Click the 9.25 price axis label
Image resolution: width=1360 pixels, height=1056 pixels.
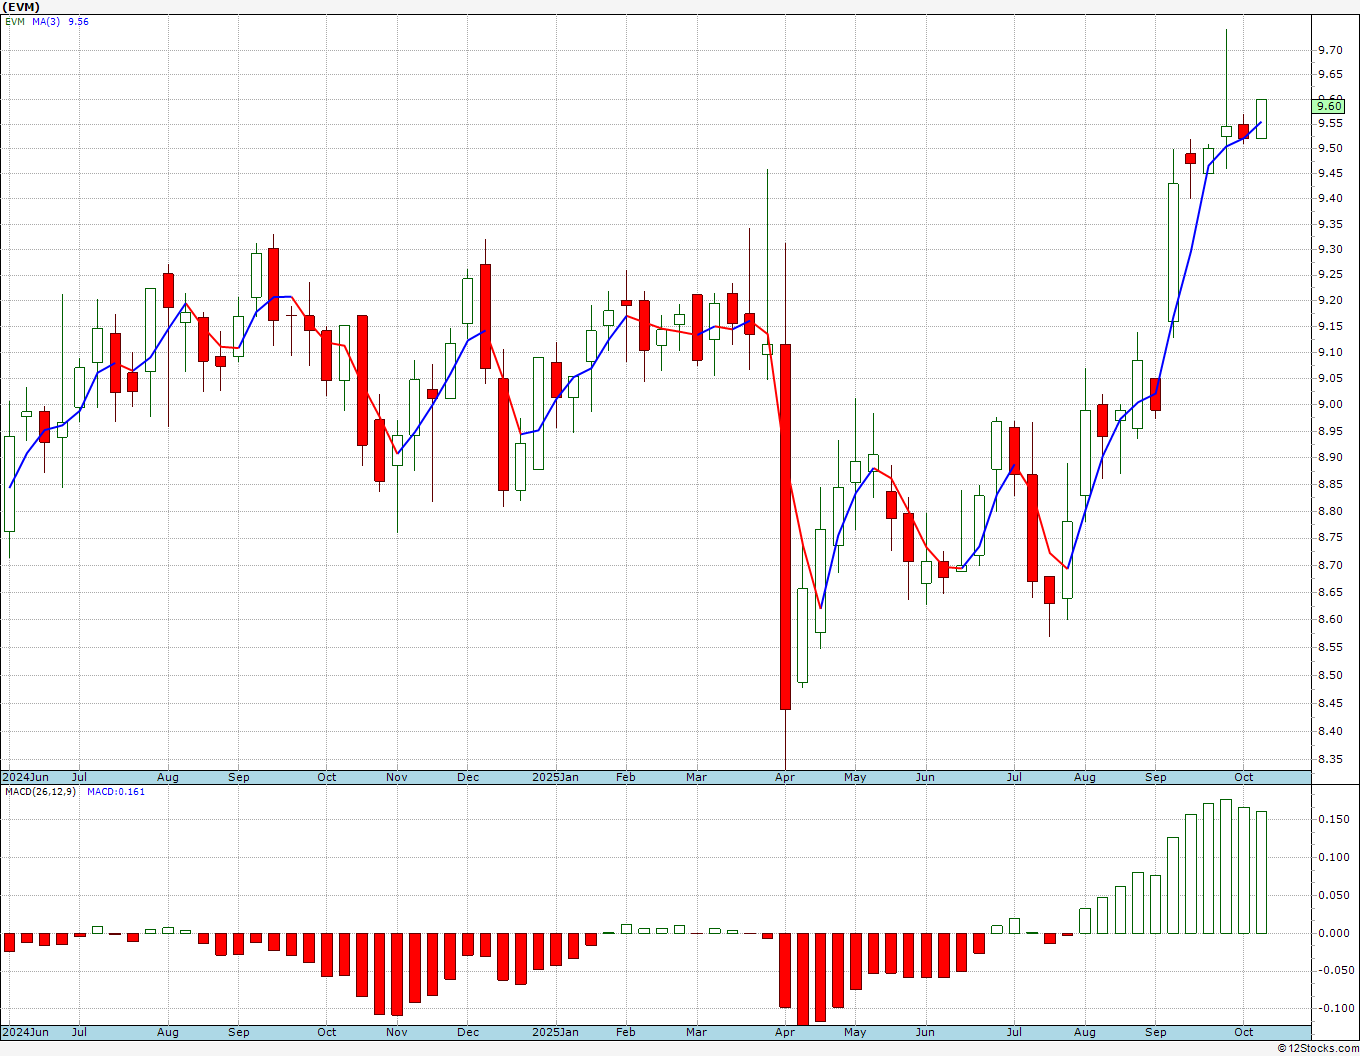(x=1330, y=275)
